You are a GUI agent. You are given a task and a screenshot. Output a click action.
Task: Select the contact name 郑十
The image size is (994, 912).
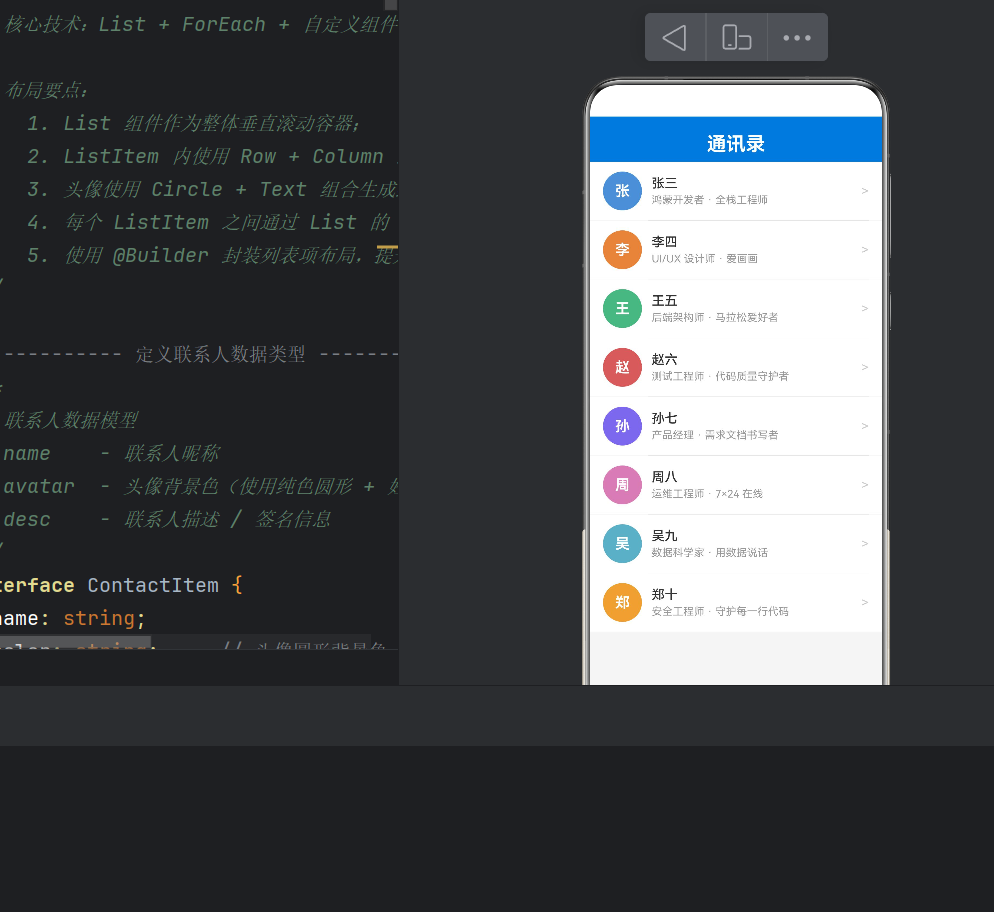664,594
